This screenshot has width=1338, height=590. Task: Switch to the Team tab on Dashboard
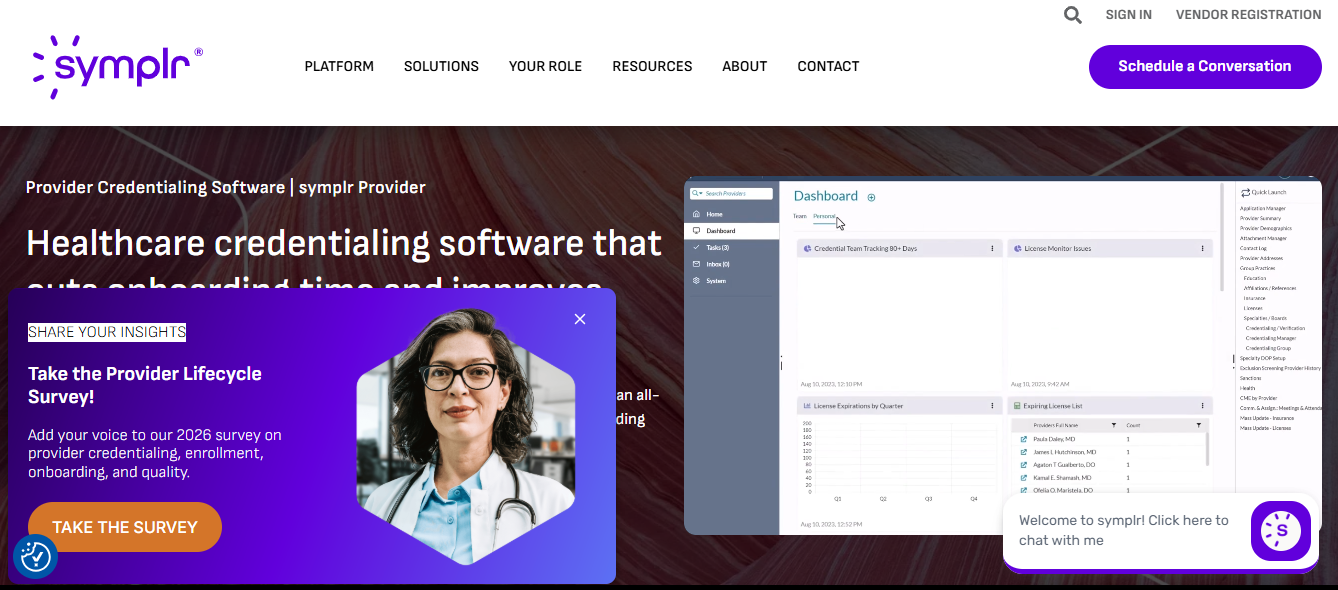pos(800,216)
